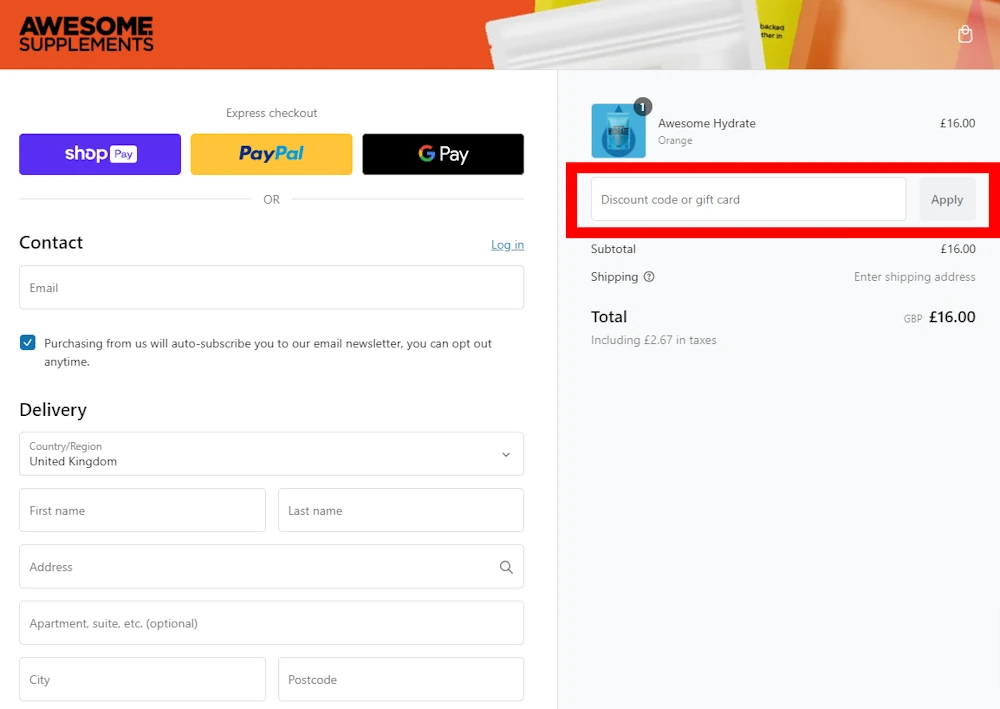1000x709 pixels.
Task: Click the shipping help question mark icon
Action: point(649,277)
